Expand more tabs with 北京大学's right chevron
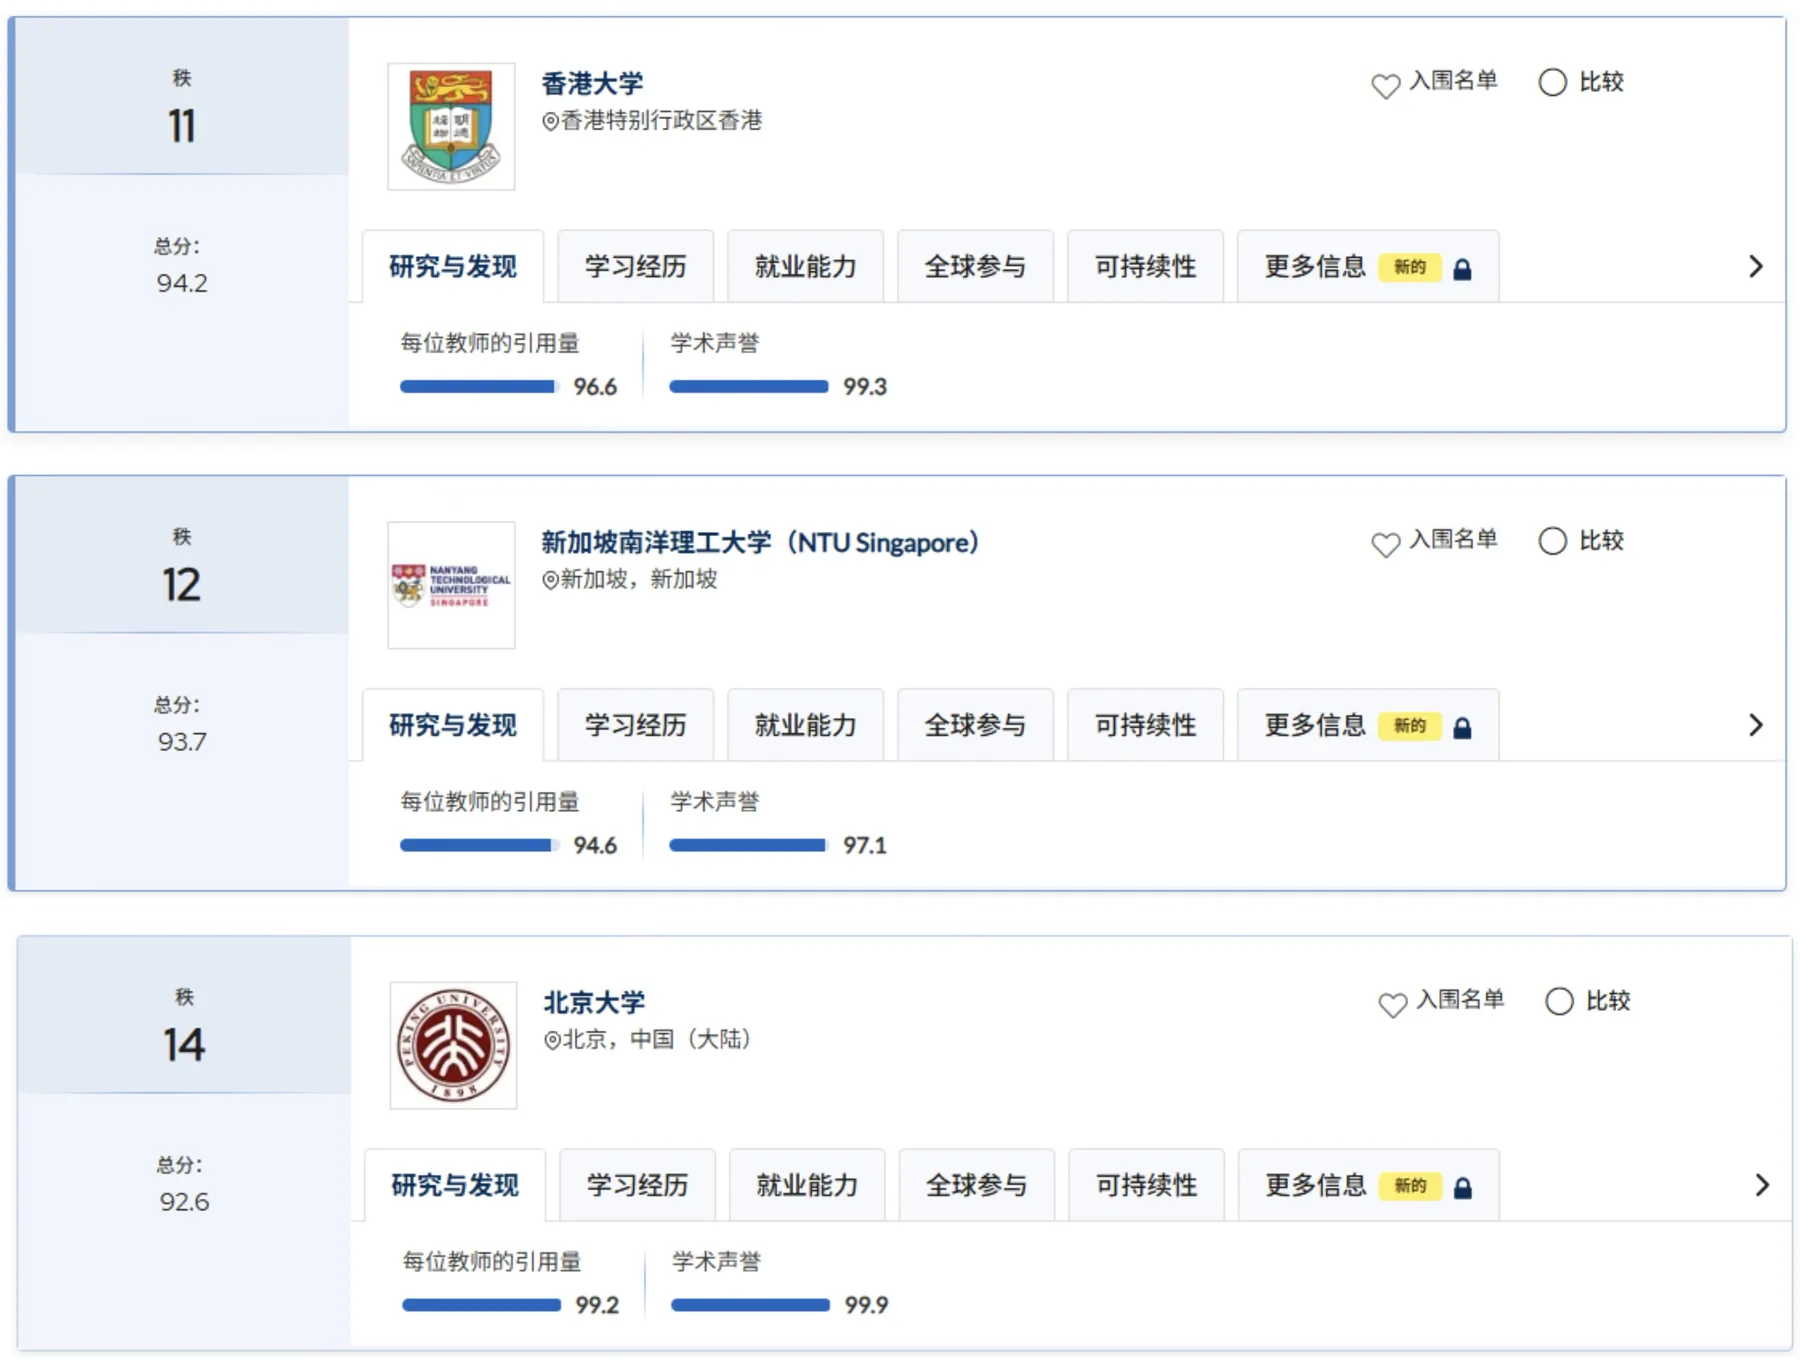 [x=1762, y=1185]
